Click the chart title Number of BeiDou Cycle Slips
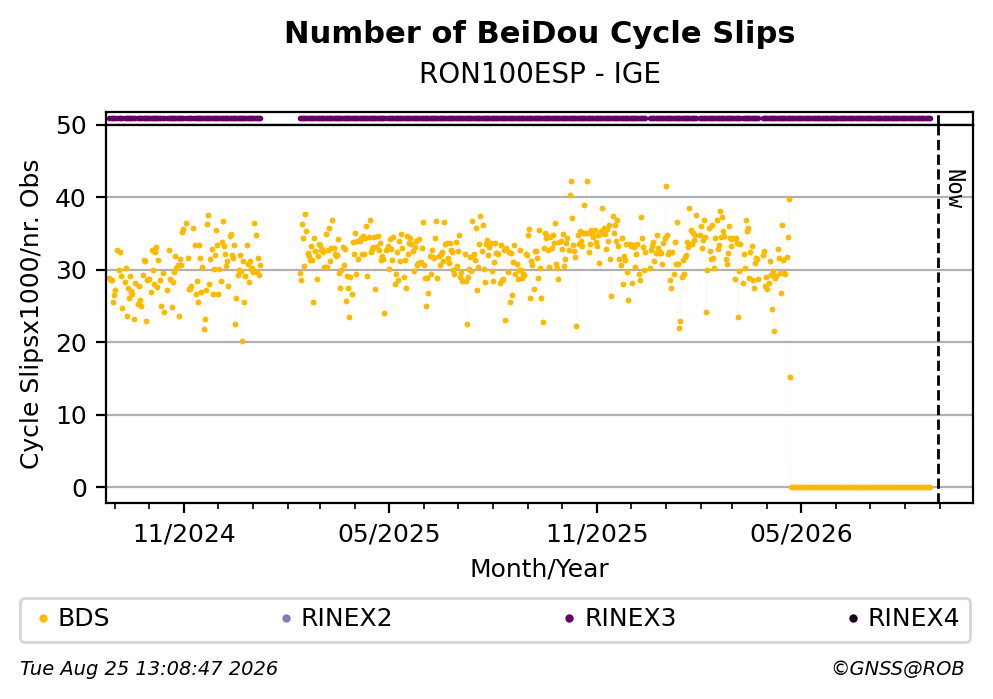The image size is (993, 699). pyautogui.click(x=540, y=33)
